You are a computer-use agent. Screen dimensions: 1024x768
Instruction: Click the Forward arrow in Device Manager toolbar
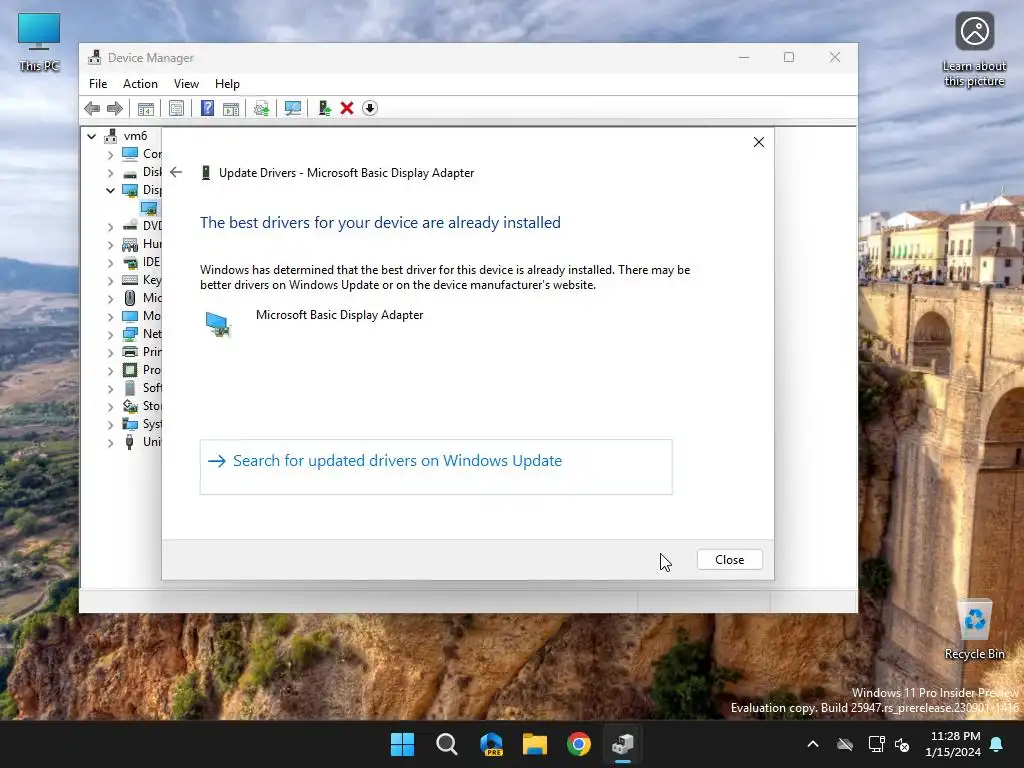(x=115, y=108)
